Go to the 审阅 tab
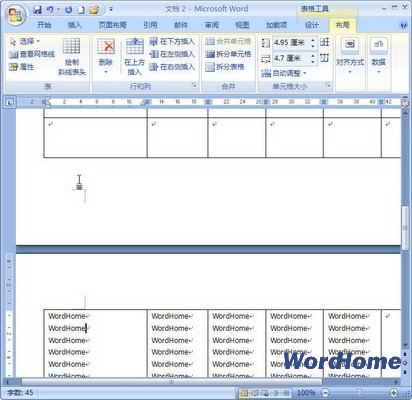Image resolution: width=412 pixels, height=400 pixels. 212,25
